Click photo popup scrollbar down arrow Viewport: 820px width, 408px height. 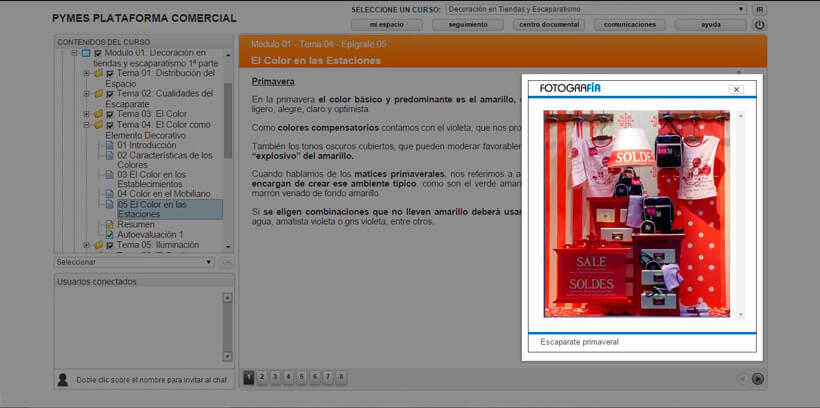[x=739, y=314]
